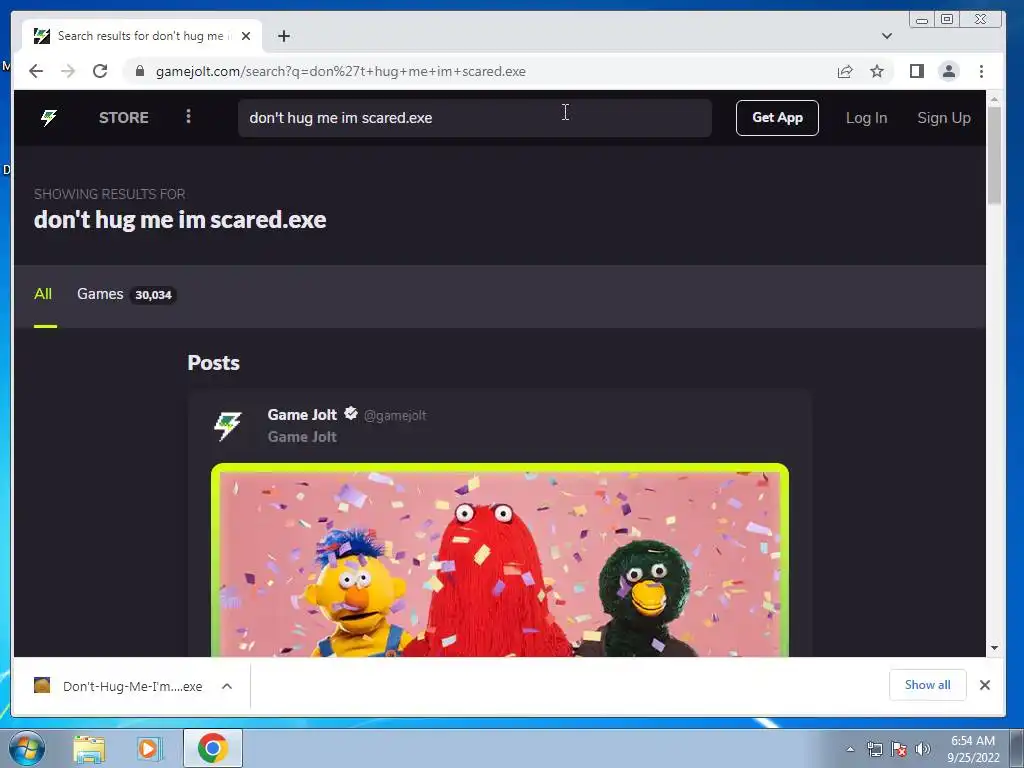Open a new tab with the plus button
The image size is (1024, 768).
pyautogui.click(x=283, y=36)
